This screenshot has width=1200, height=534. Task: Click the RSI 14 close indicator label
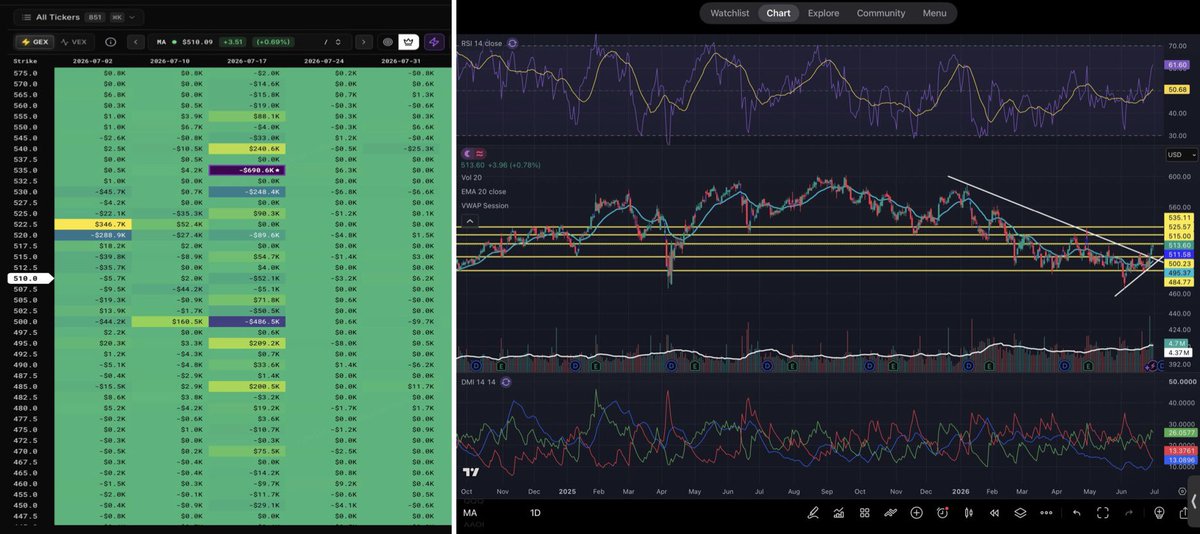482,44
